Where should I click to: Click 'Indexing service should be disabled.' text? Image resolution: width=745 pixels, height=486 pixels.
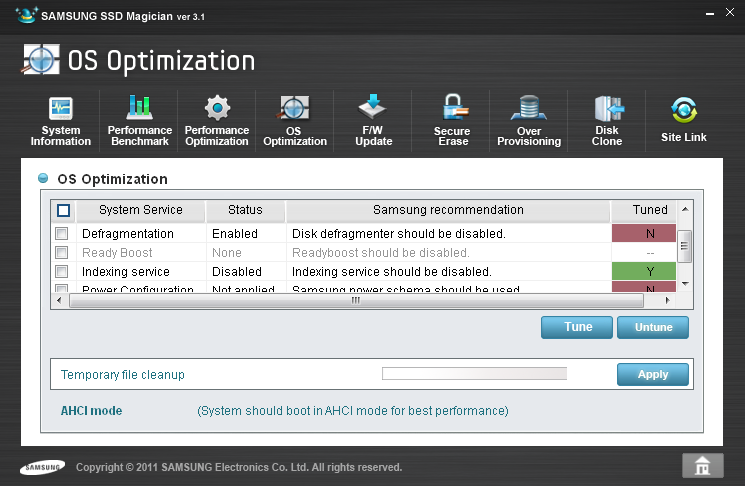click(x=392, y=272)
